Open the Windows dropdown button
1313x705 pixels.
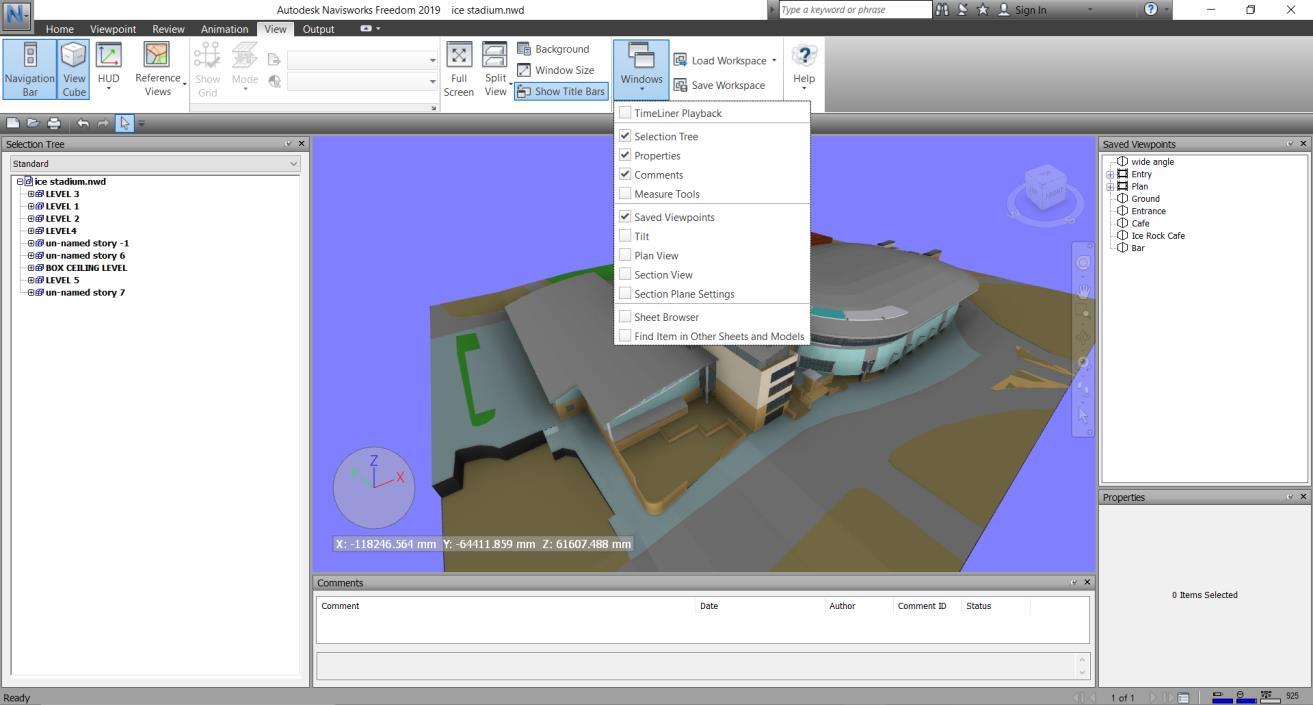pyautogui.click(x=641, y=69)
